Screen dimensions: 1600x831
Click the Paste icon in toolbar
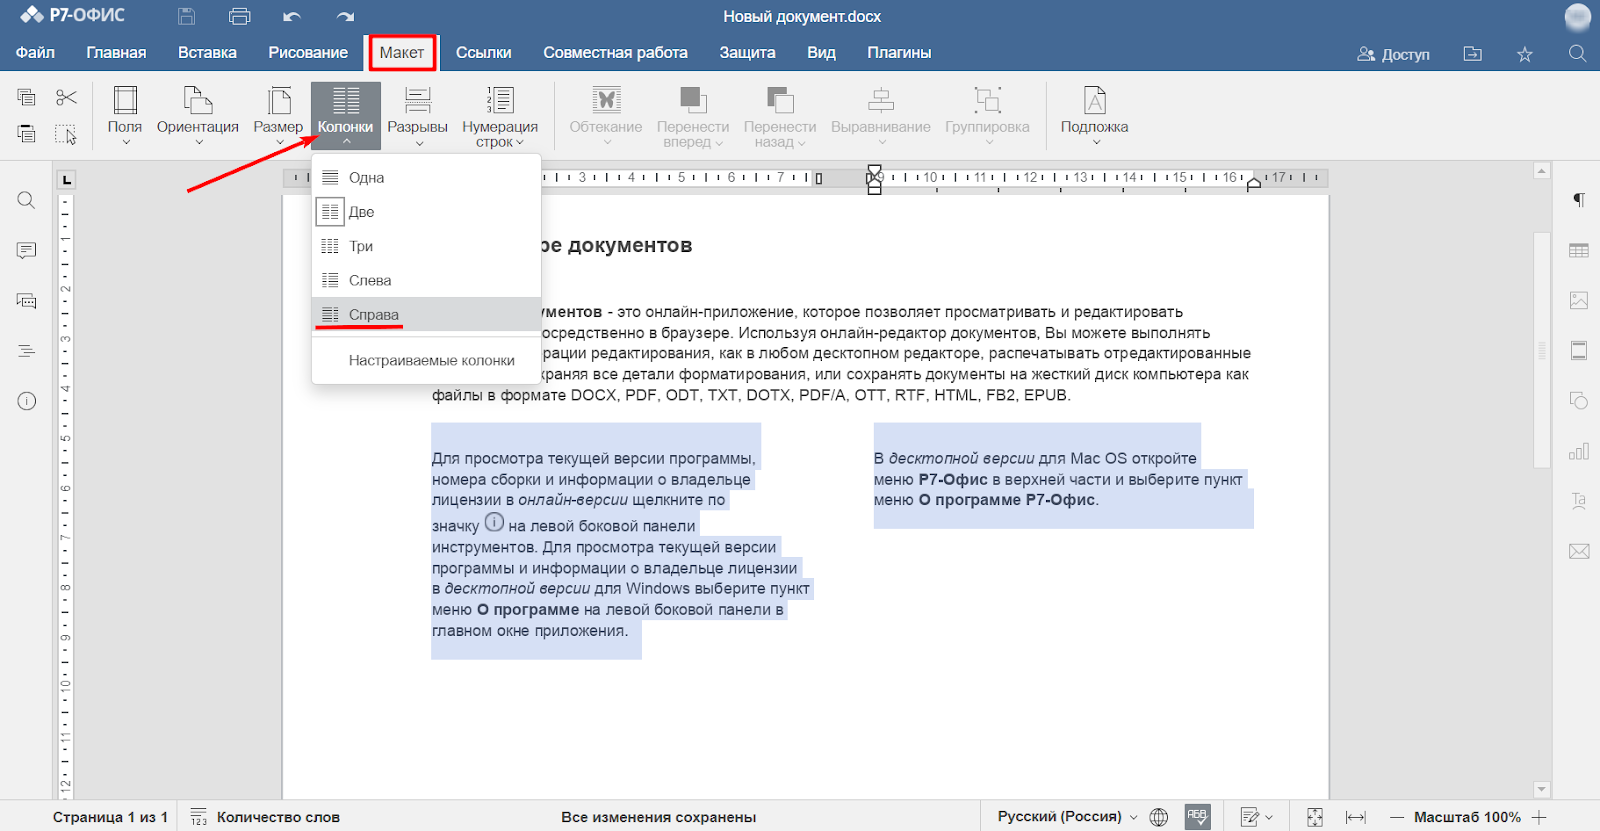point(27,133)
